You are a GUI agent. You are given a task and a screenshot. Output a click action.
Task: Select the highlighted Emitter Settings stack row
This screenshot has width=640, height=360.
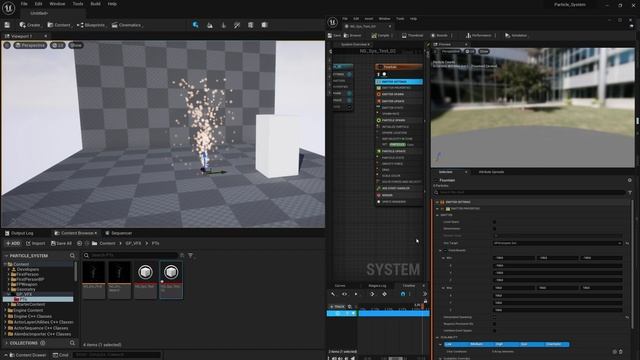(x=399, y=82)
